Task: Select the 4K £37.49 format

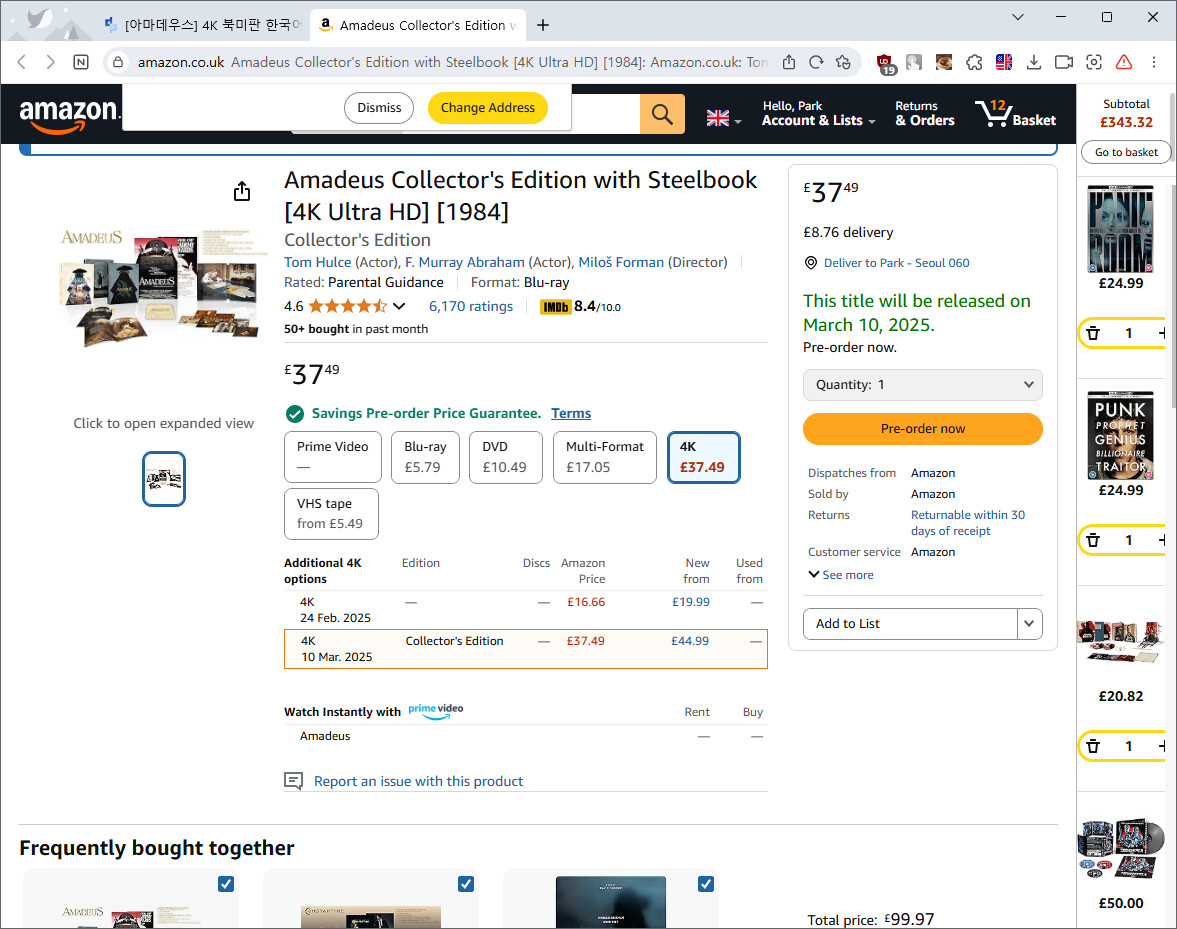Action: click(x=703, y=457)
